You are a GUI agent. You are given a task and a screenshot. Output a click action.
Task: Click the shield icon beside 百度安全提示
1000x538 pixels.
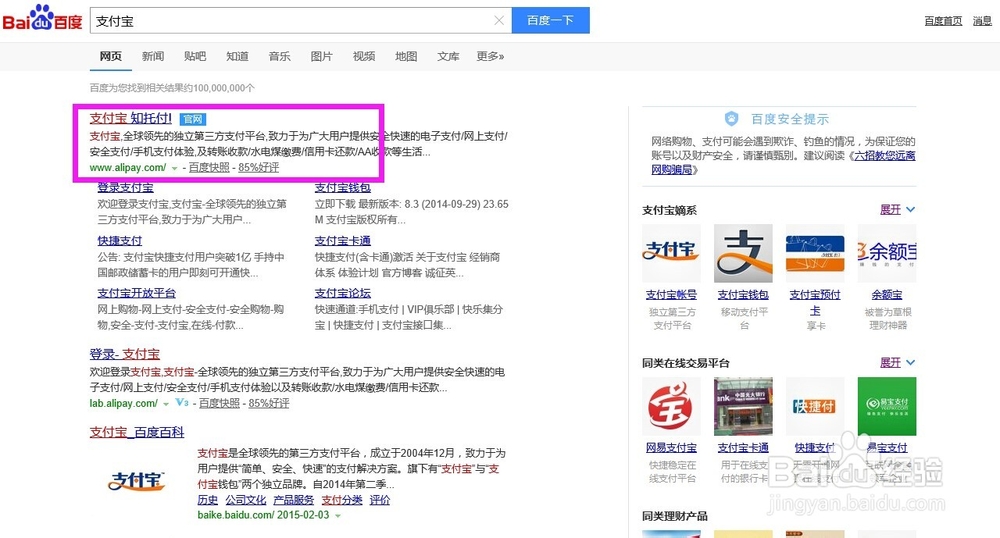[732, 119]
